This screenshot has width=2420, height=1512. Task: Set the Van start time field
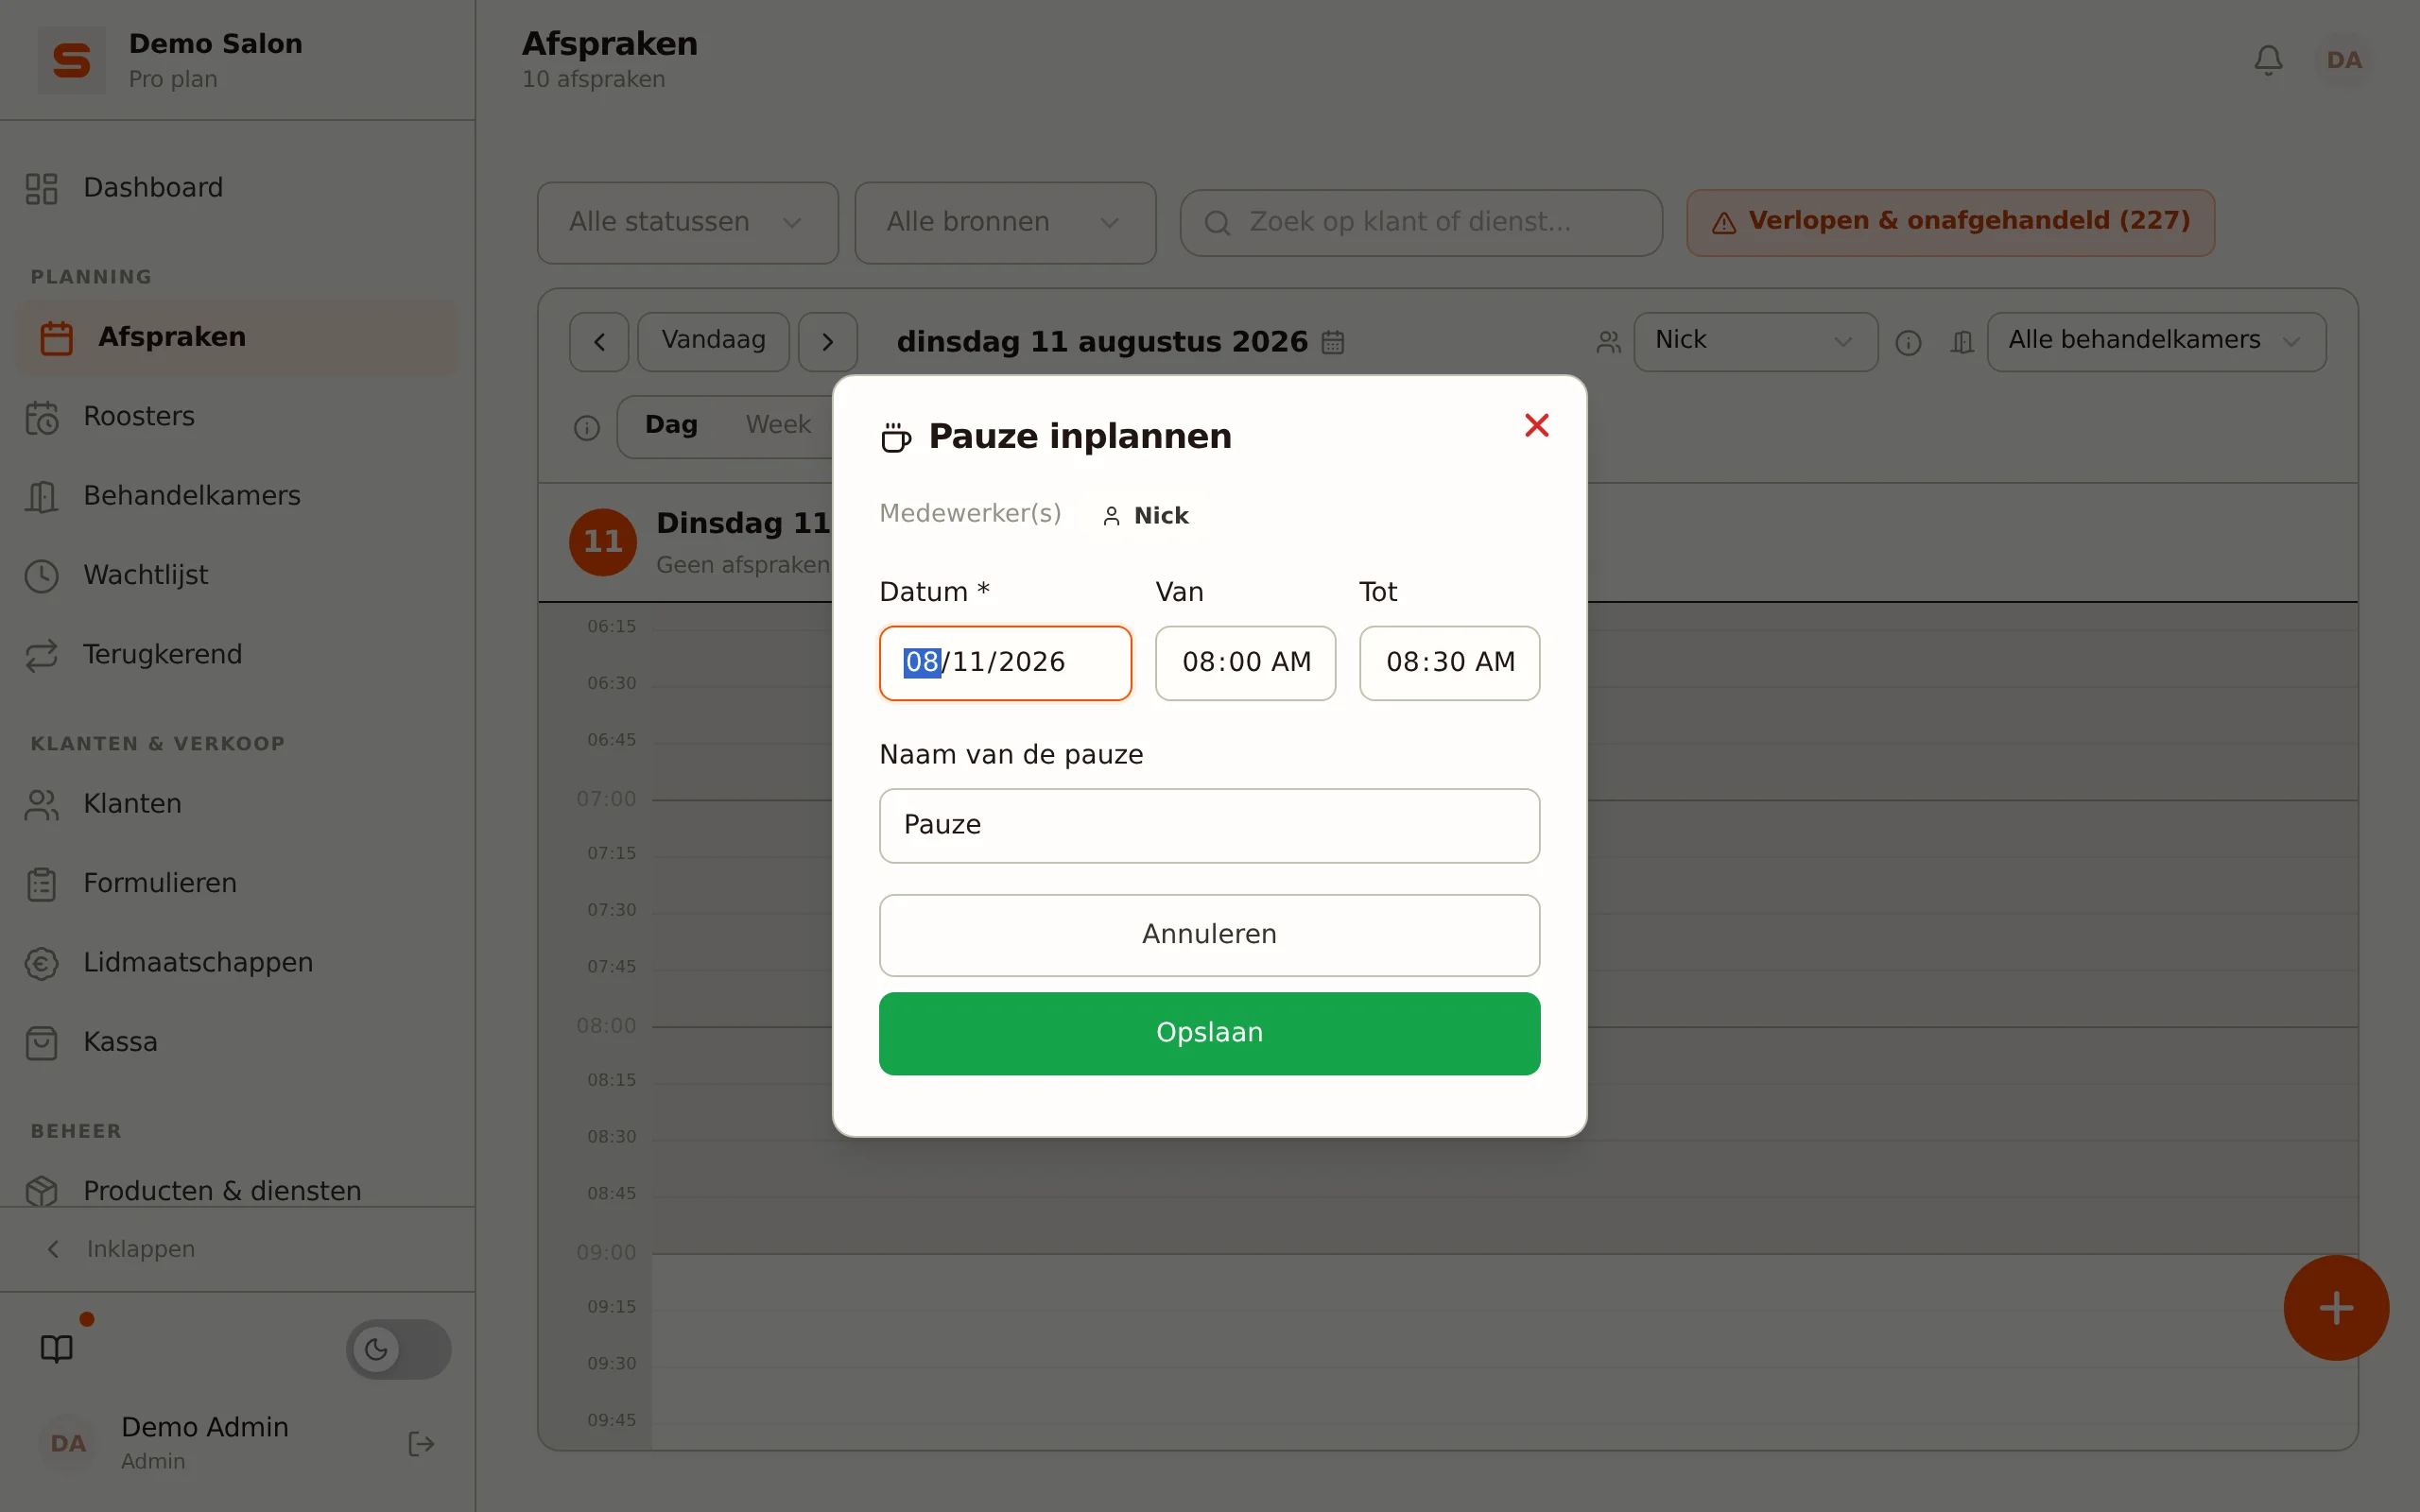(x=1245, y=663)
